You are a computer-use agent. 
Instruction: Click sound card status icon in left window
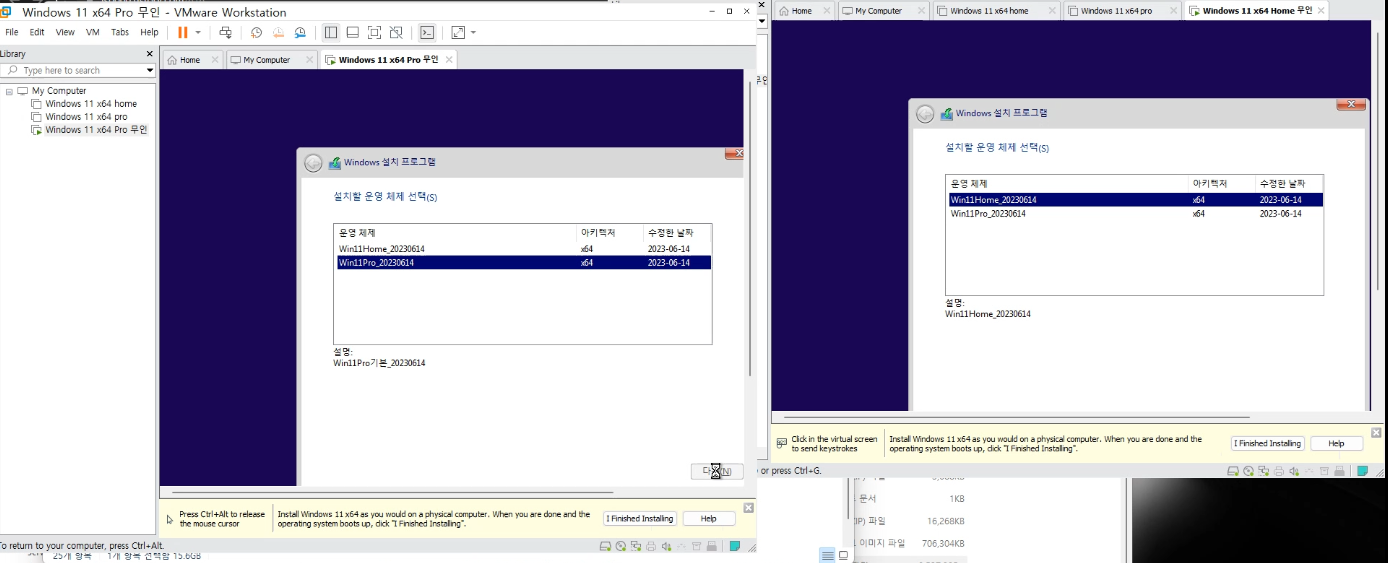[x=666, y=546]
